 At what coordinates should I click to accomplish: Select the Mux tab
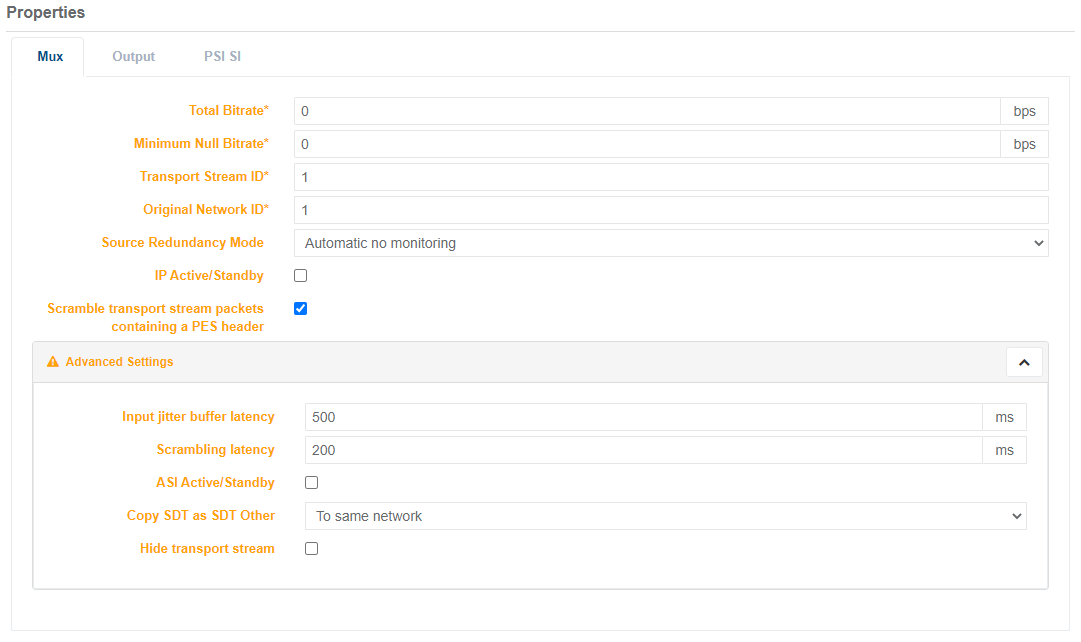click(50, 57)
